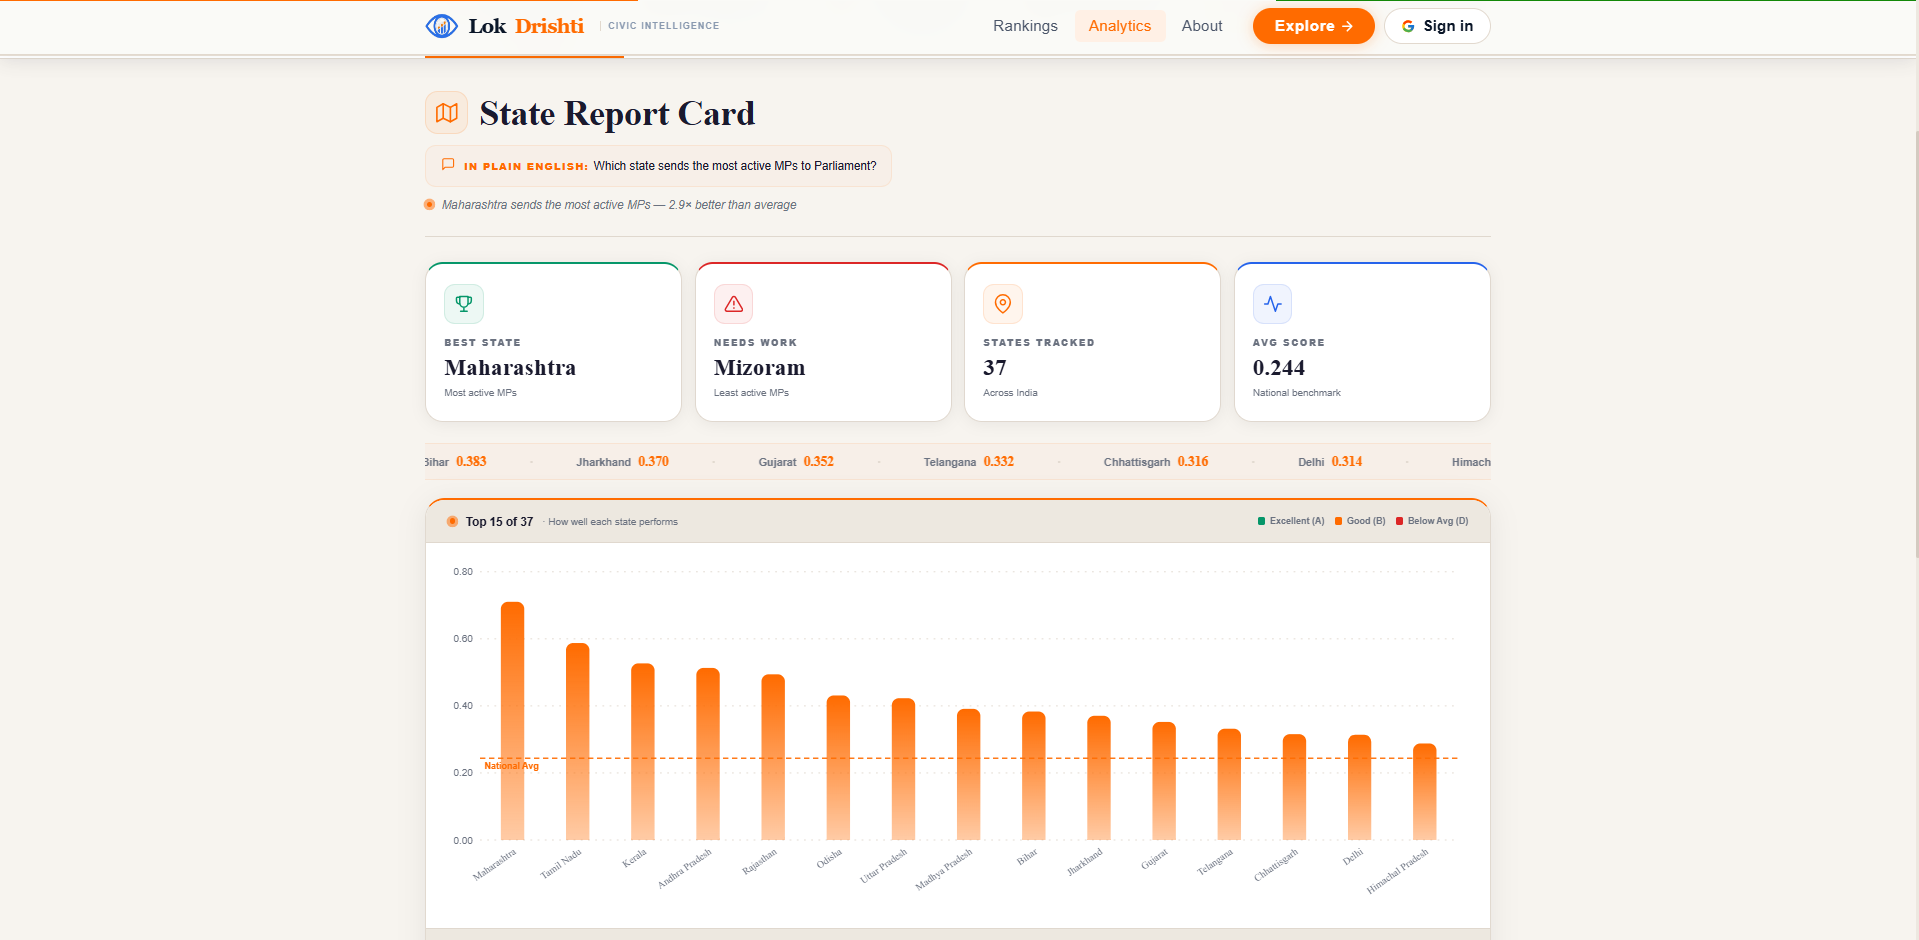Click the Google icon inside the Sign in button
Screen dimensions: 1919x940
1407,26
